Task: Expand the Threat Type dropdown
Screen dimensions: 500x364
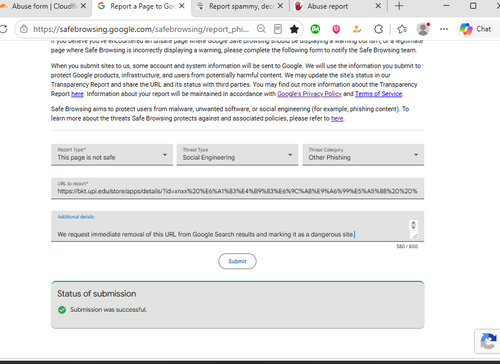Action: [x=237, y=155]
